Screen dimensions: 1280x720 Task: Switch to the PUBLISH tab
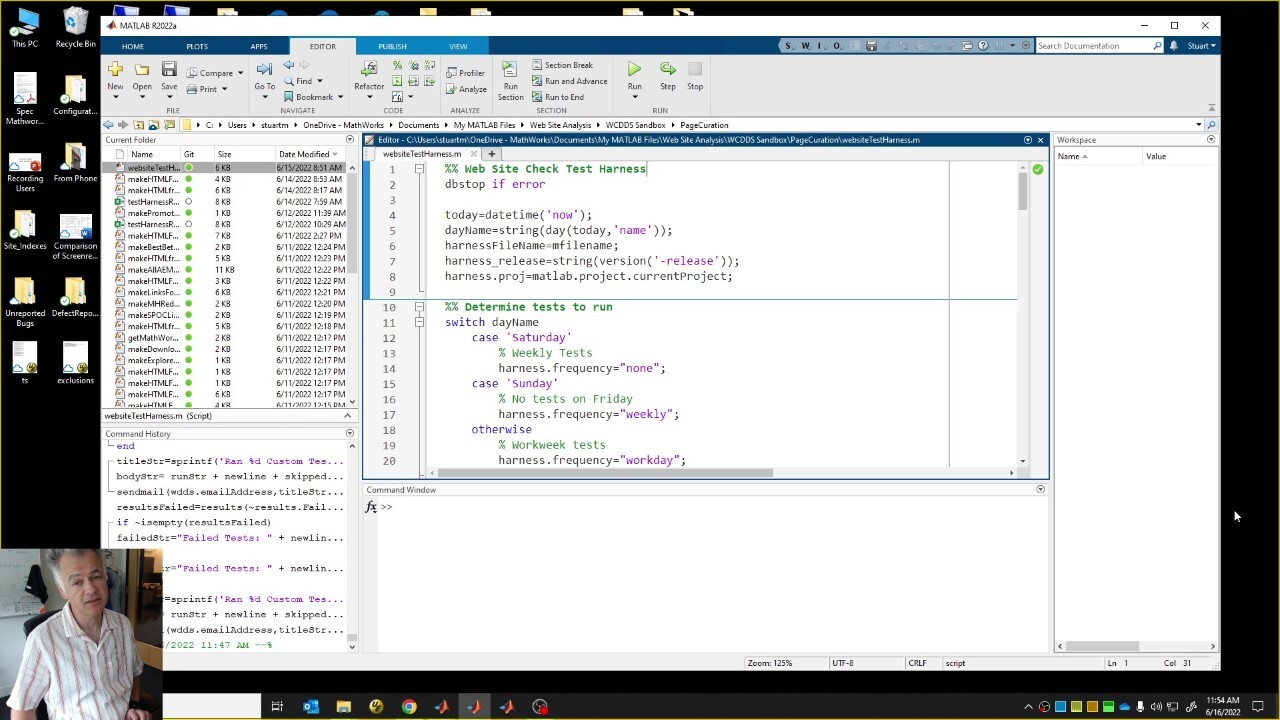pos(392,46)
